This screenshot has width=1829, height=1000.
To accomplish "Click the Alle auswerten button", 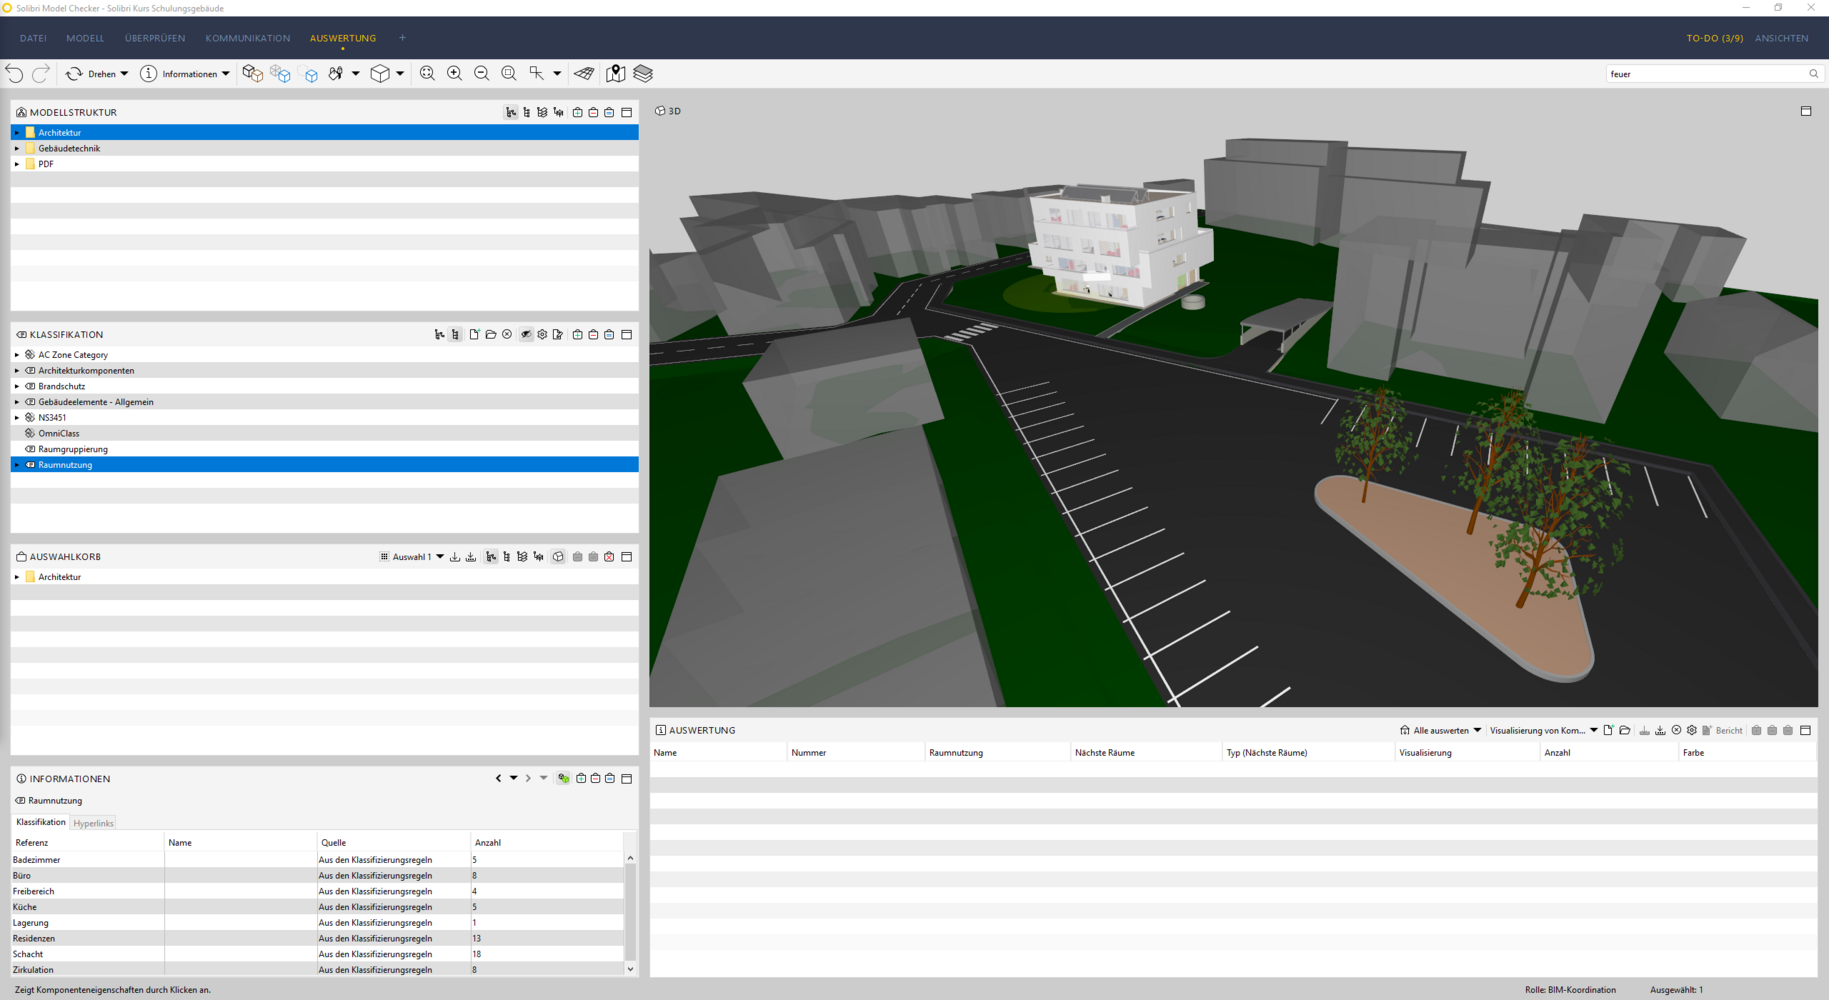I will click(1434, 730).
